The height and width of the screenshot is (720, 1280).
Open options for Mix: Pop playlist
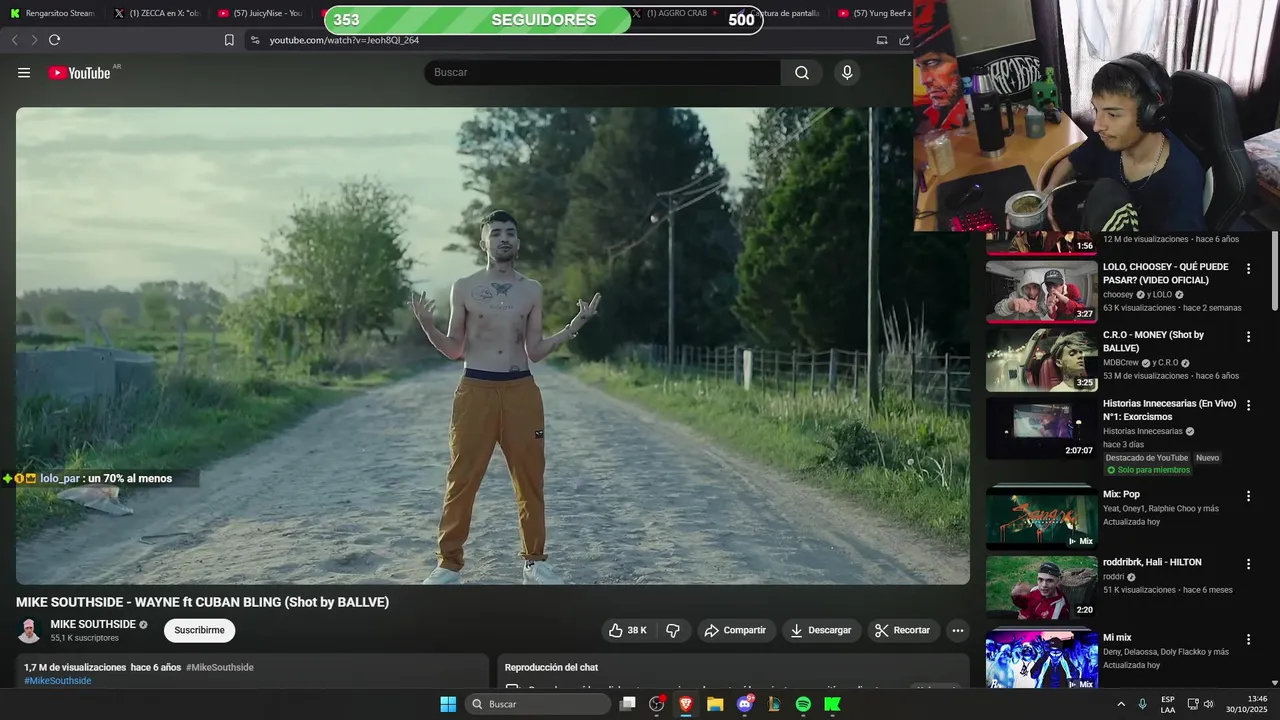coord(1248,496)
